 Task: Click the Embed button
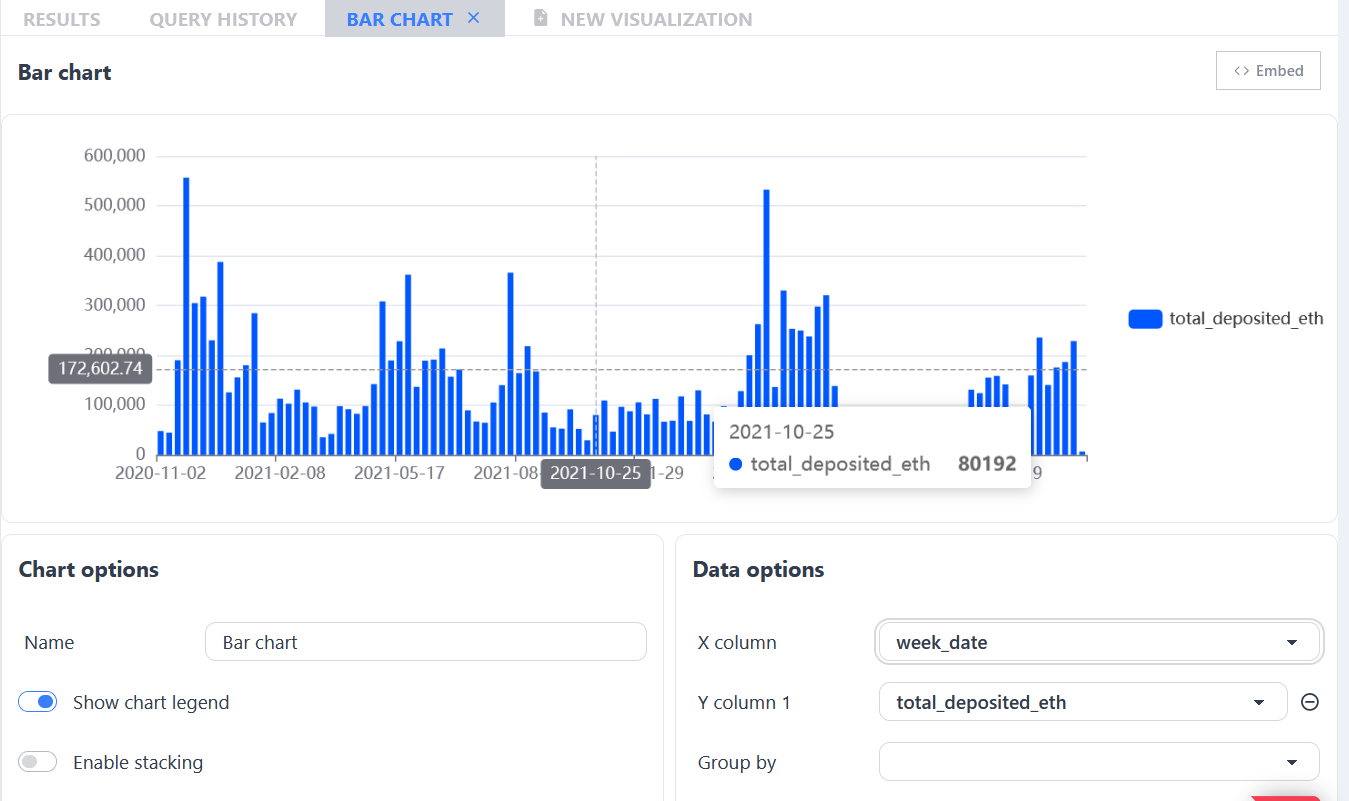[x=1268, y=71]
